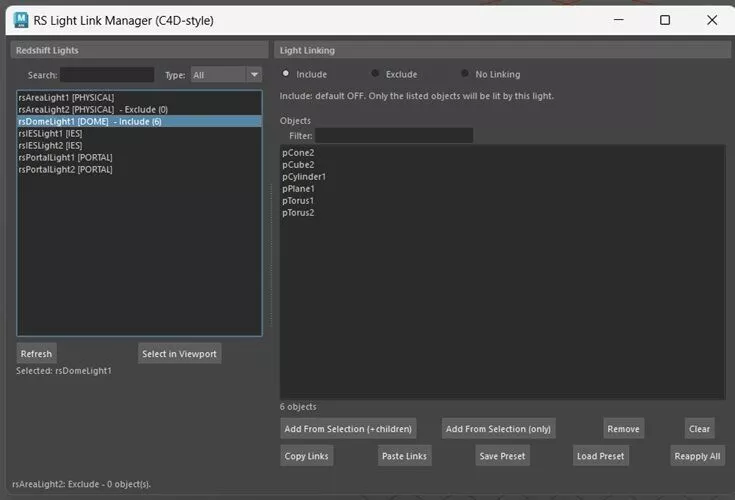Select rsAreaLight1 [PHYSICAL] in lights list
Viewport: 735px width, 500px height.
[x=139, y=97]
